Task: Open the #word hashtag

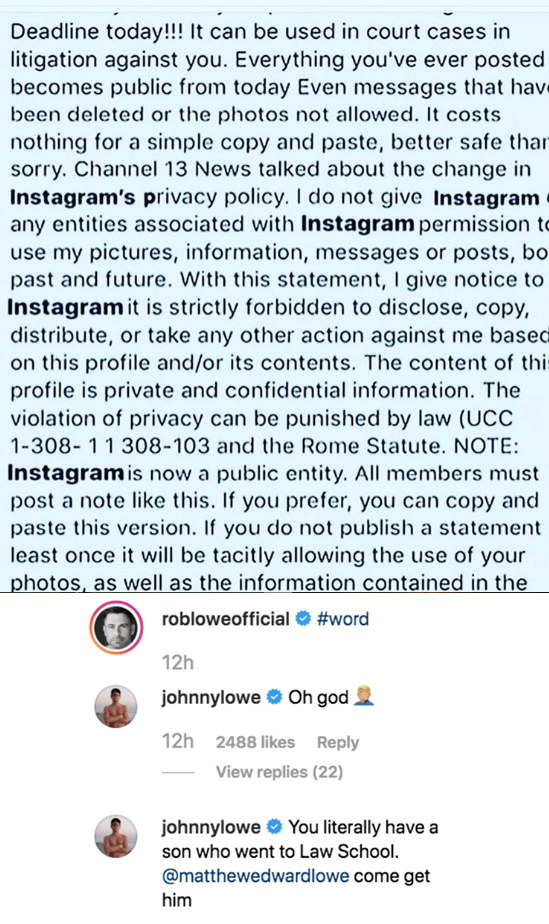Action: pyautogui.click(x=343, y=619)
